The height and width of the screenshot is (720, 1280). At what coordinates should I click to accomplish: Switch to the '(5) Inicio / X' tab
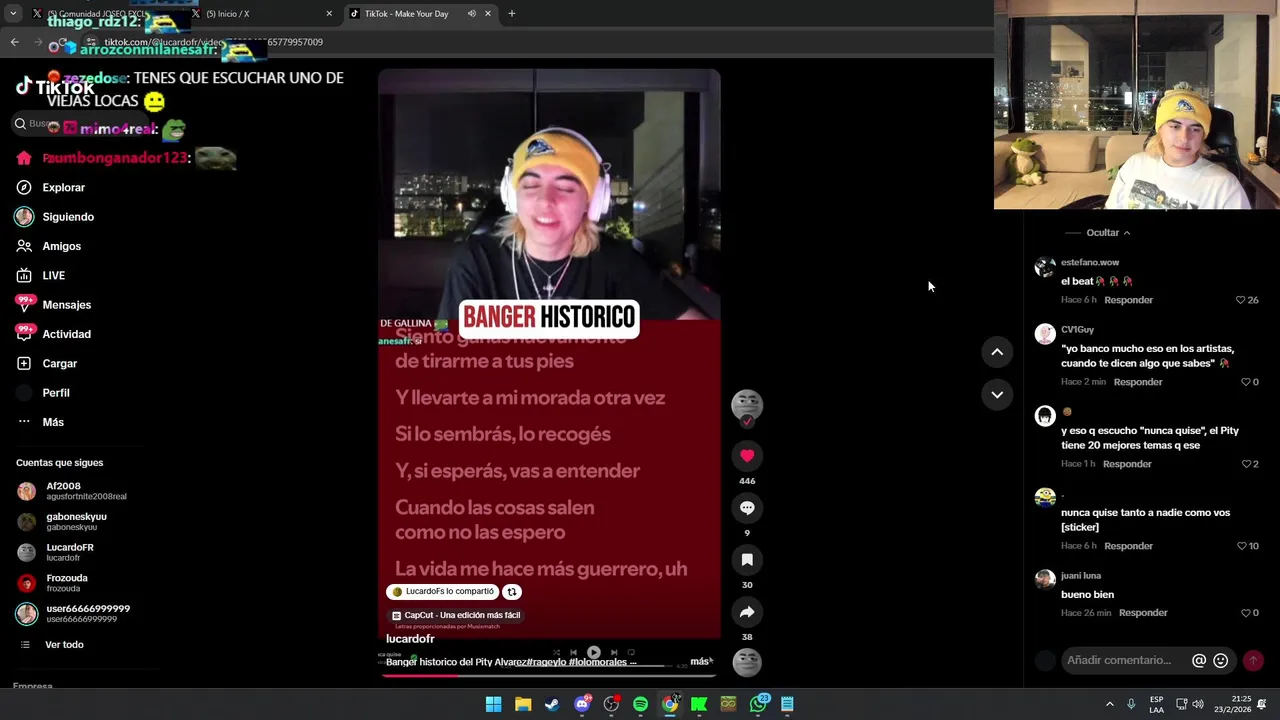pos(262,14)
